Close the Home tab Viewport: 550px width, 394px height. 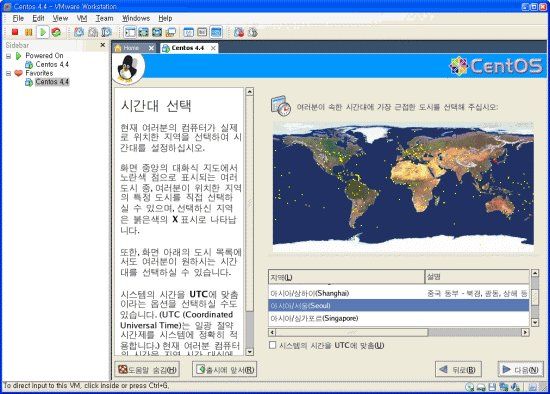pyautogui.click(x=151, y=48)
